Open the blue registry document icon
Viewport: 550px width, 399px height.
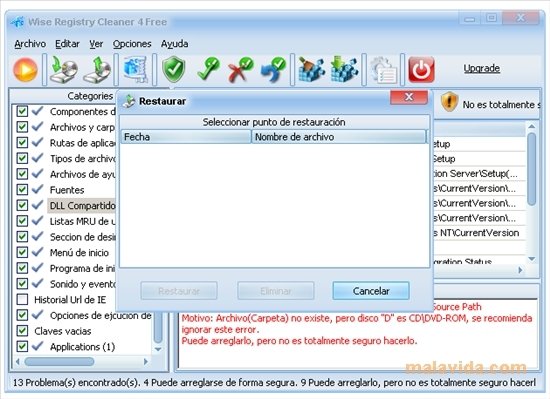coord(135,70)
